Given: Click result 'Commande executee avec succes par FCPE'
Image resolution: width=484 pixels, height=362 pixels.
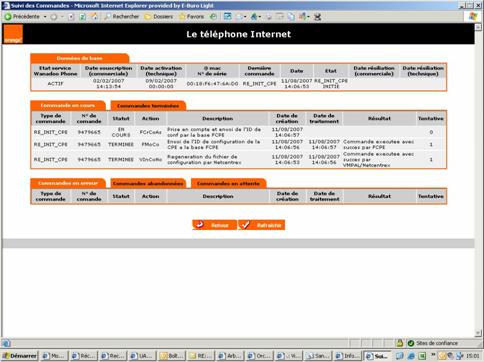Looking at the screenshot, I should pos(379,145).
